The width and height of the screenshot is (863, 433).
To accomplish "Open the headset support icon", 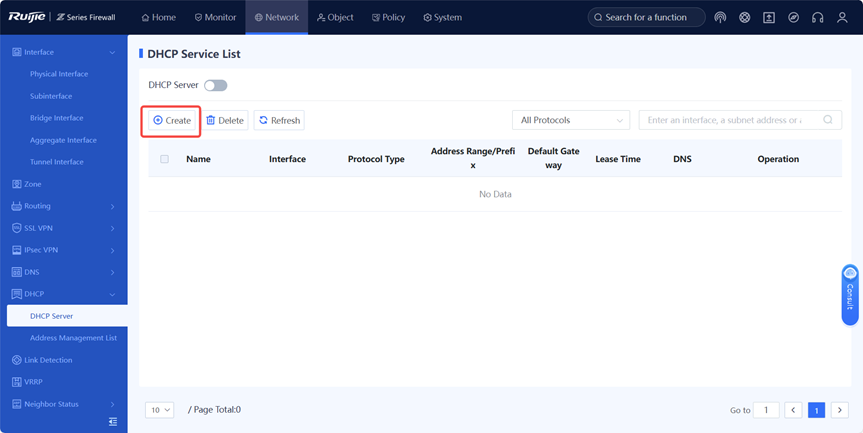I will click(818, 18).
